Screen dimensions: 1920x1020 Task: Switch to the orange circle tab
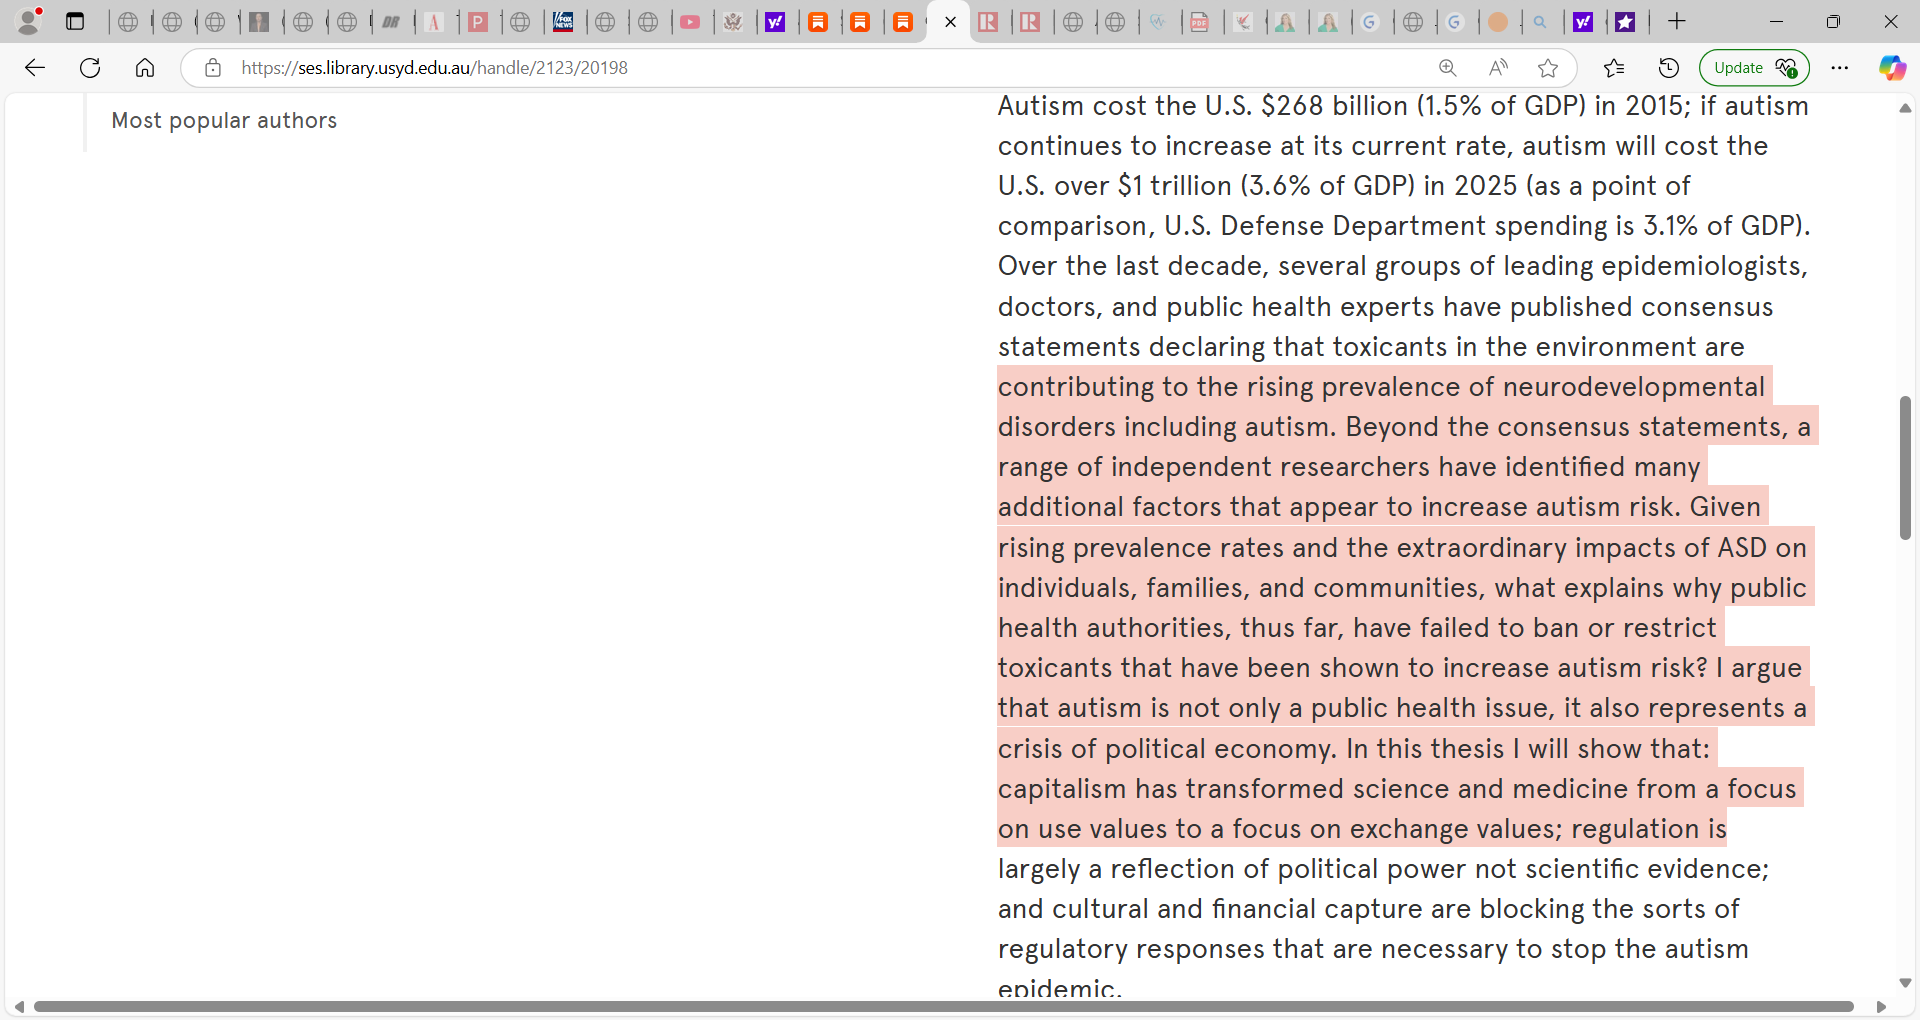tap(1498, 22)
